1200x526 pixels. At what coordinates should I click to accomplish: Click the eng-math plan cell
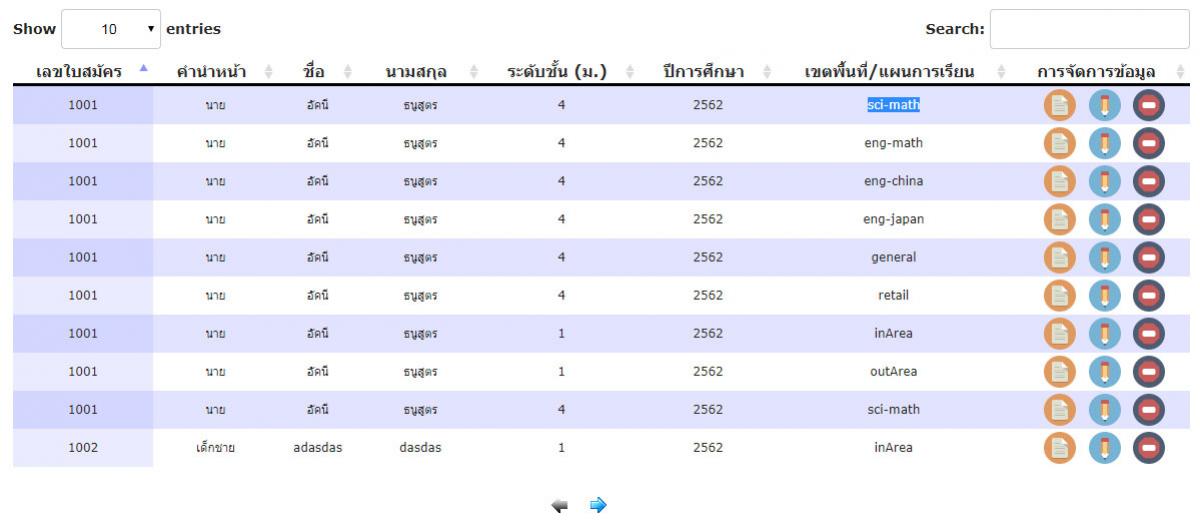click(x=894, y=143)
